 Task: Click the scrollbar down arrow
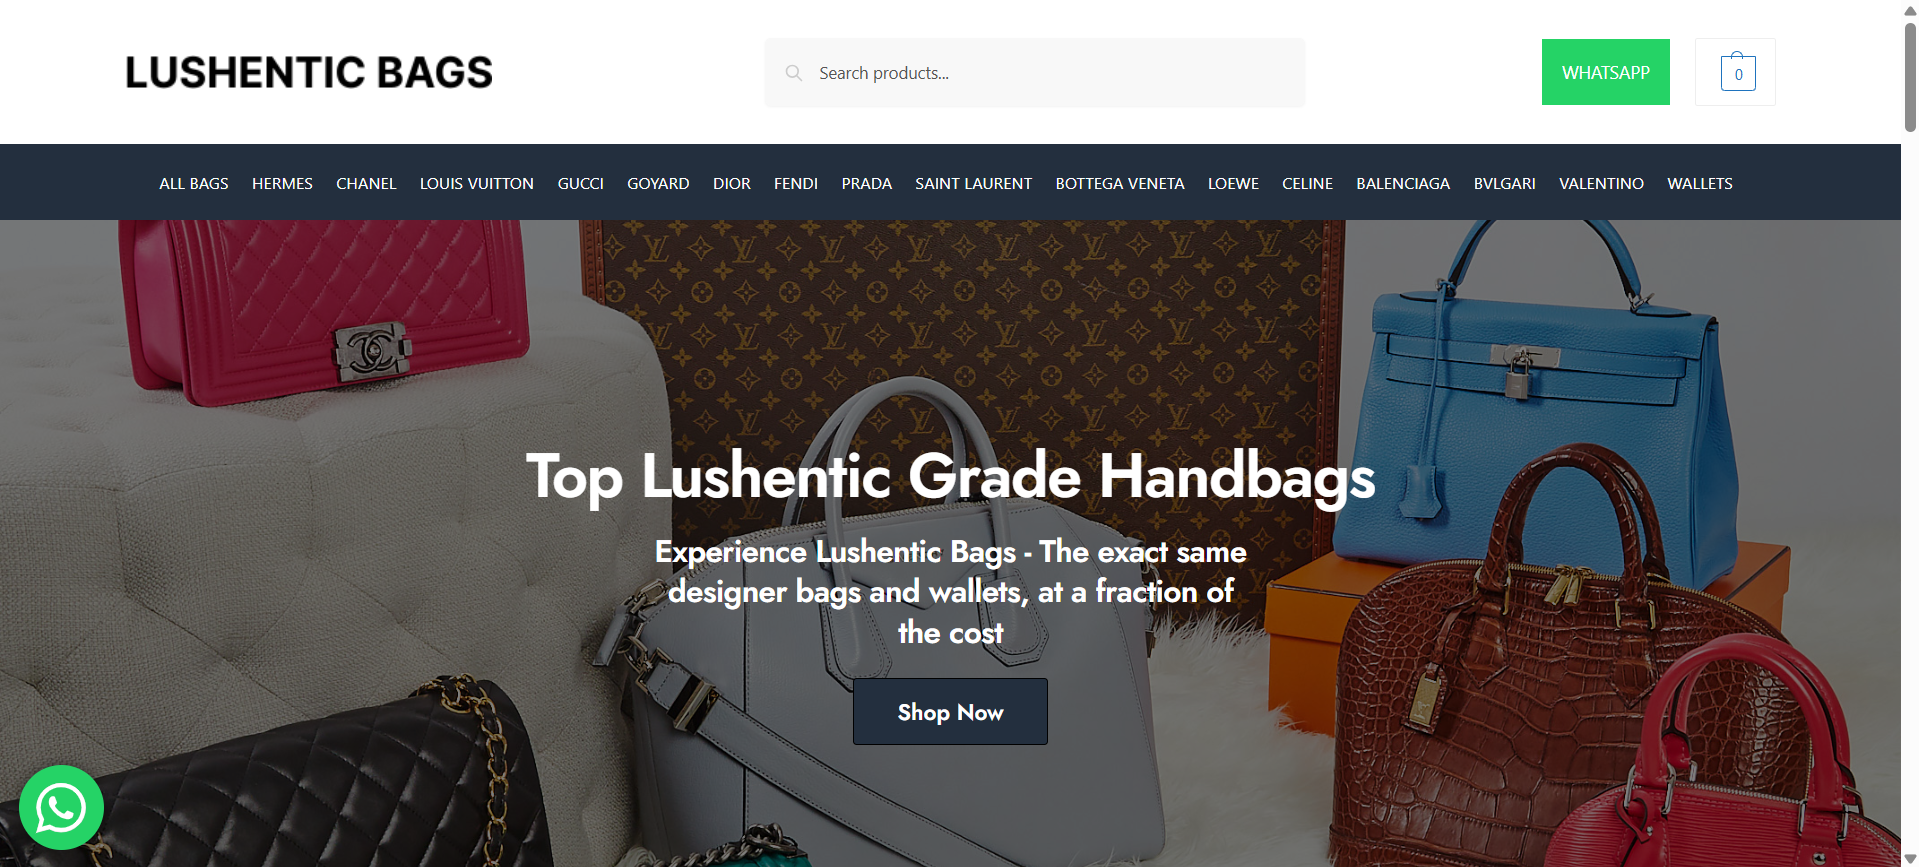pyautogui.click(x=1910, y=859)
